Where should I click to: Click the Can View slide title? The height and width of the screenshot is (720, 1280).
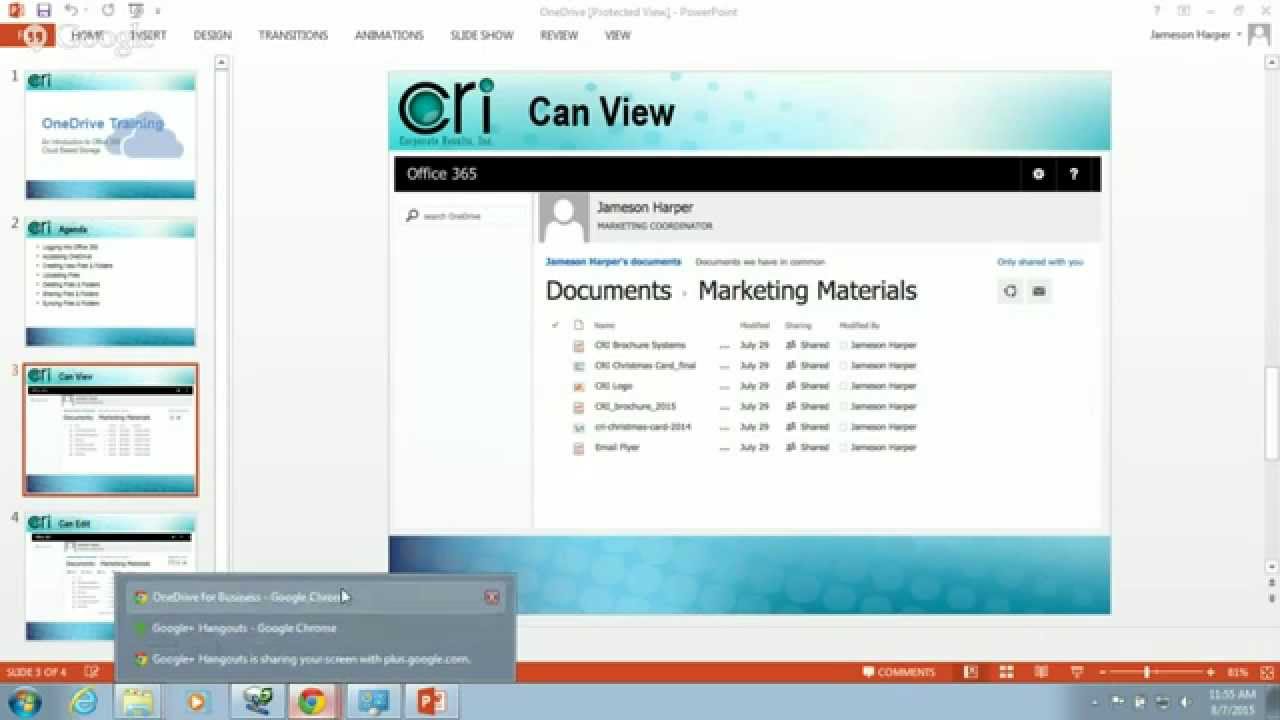coord(601,112)
